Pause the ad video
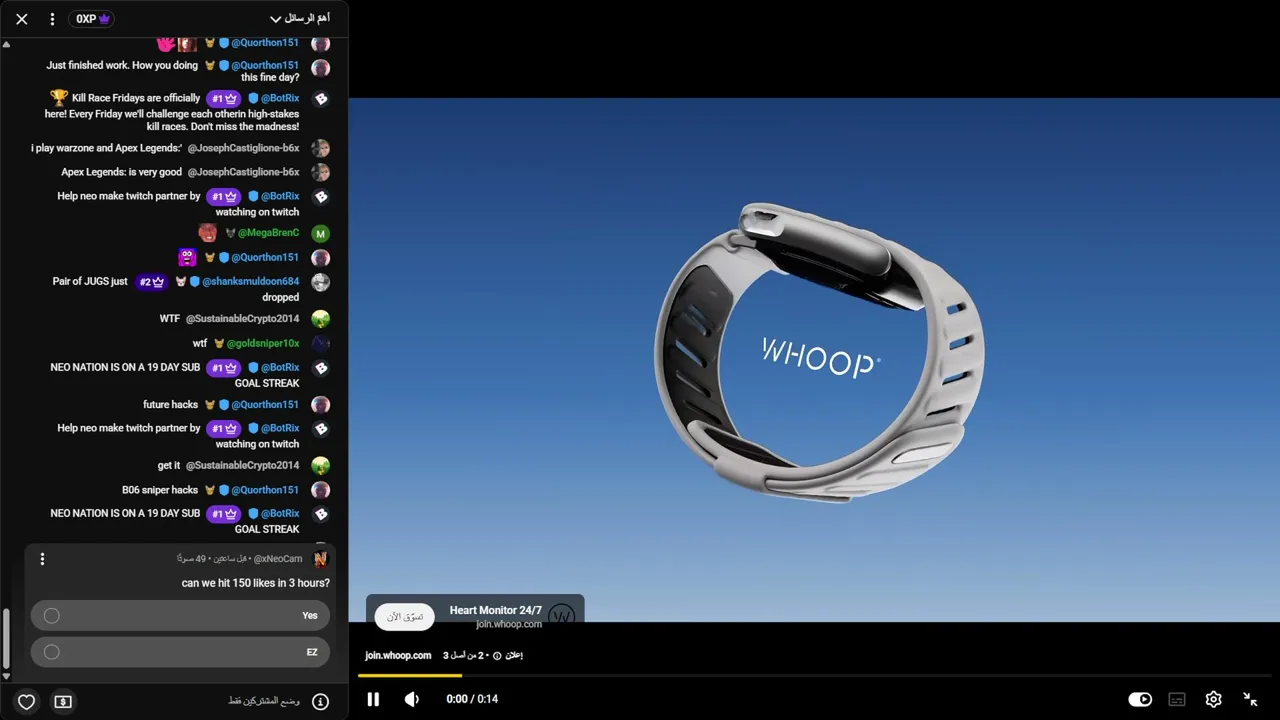The image size is (1280, 720). pos(373,699)
